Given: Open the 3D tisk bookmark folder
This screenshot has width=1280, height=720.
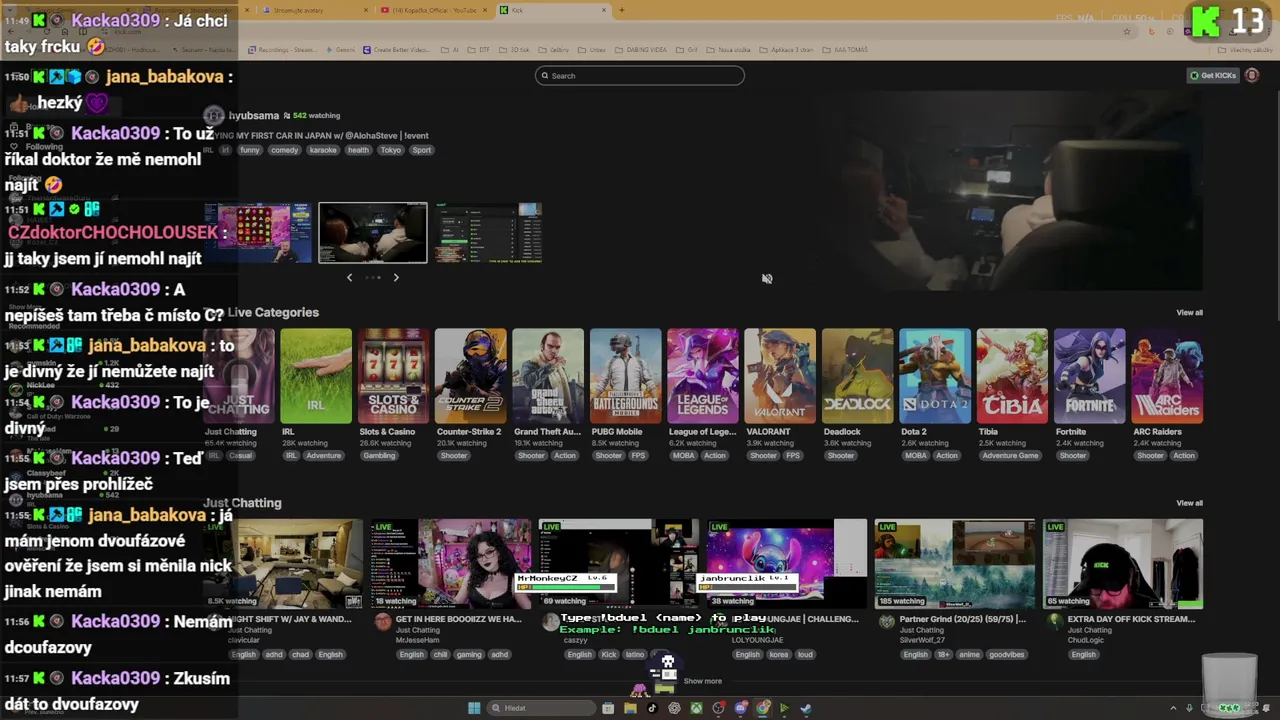Looking at the screenshot, I should 516,50.
